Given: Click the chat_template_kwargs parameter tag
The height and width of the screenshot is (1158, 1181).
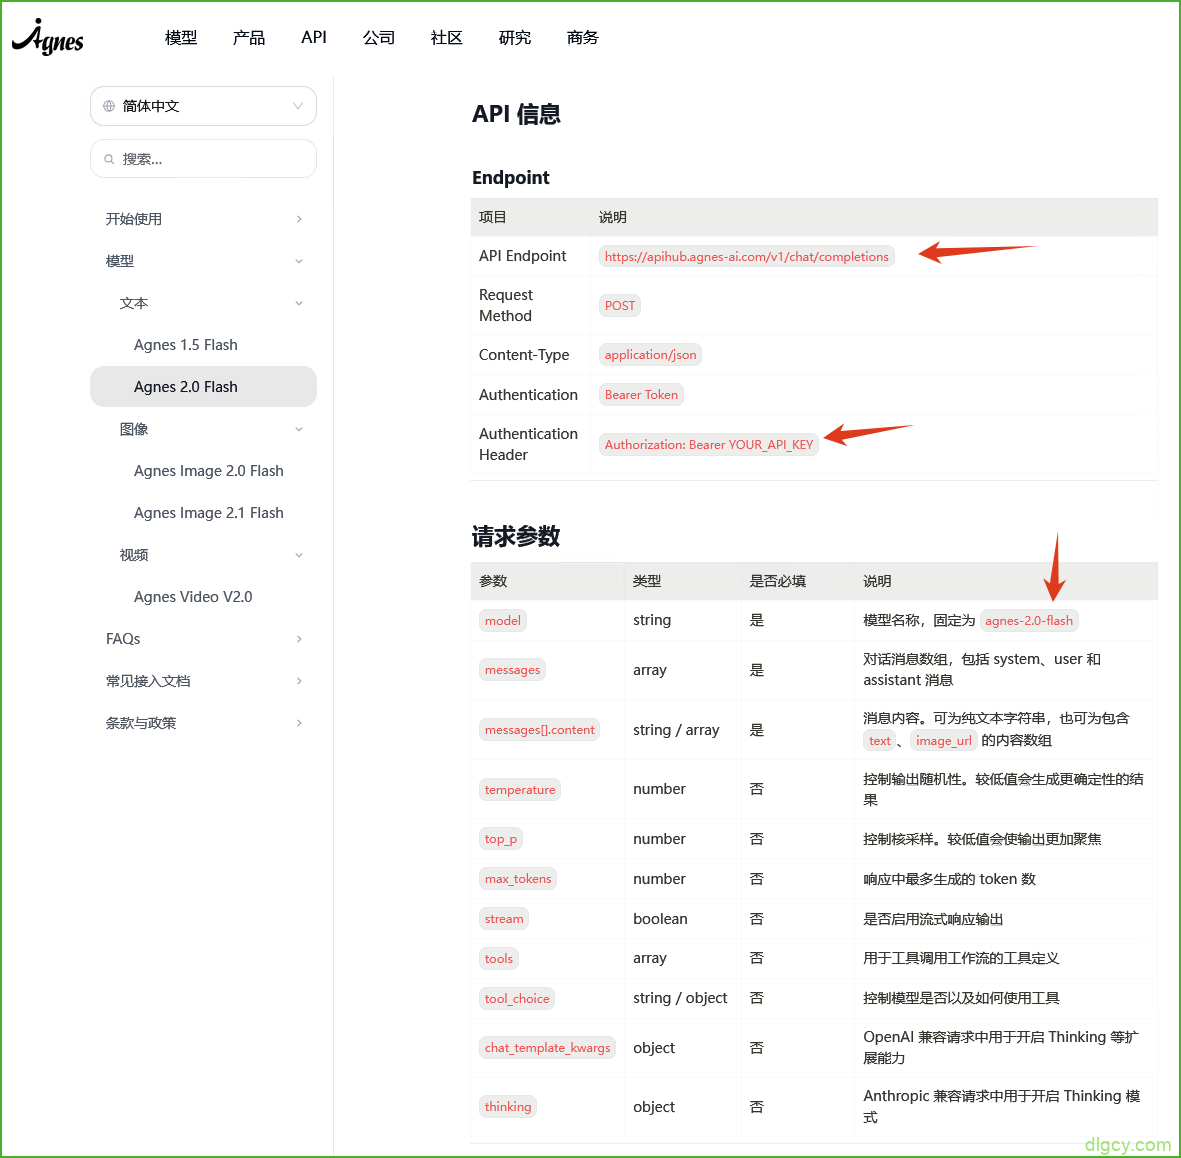Looking at the screenshot, I should 548,1048.
